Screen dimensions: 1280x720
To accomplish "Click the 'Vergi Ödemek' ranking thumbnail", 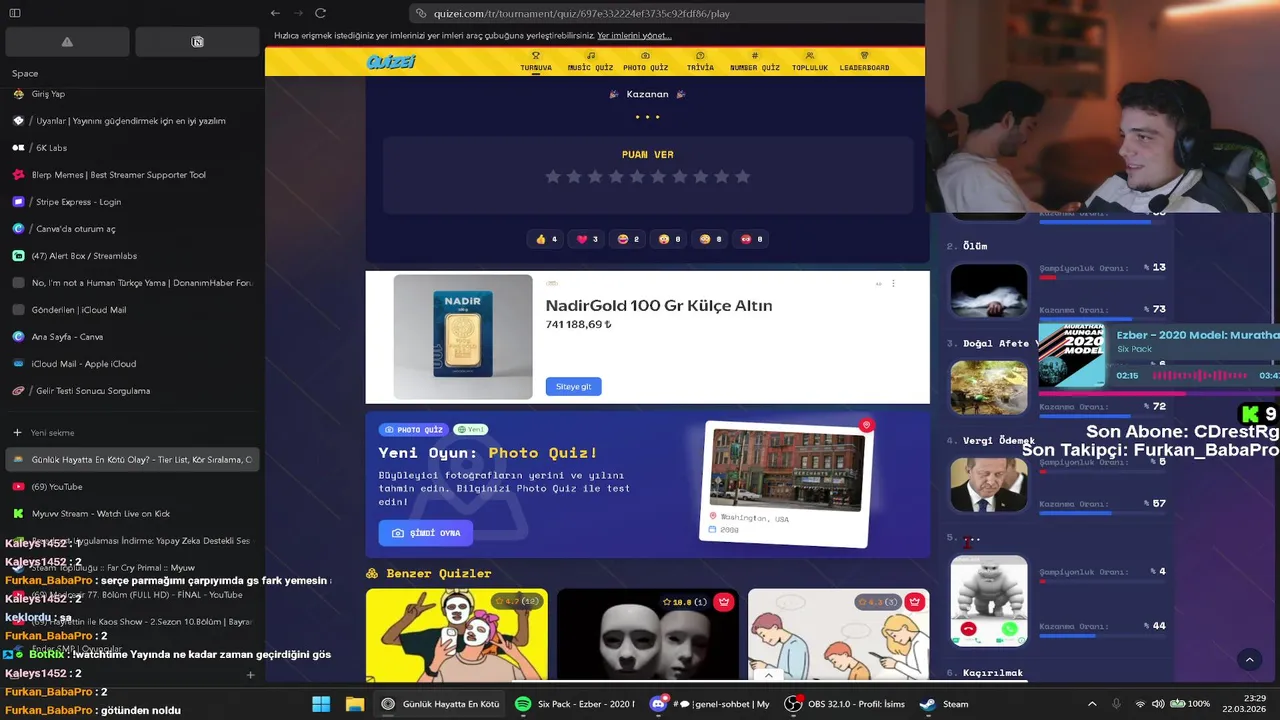I will [x=989, y=485].
